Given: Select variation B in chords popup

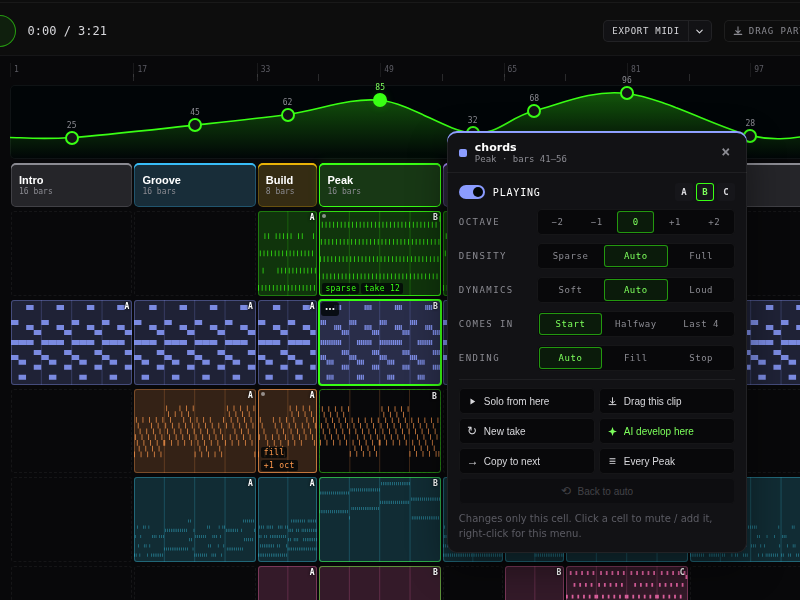Looking at the screenshot, I should (705, 192).
